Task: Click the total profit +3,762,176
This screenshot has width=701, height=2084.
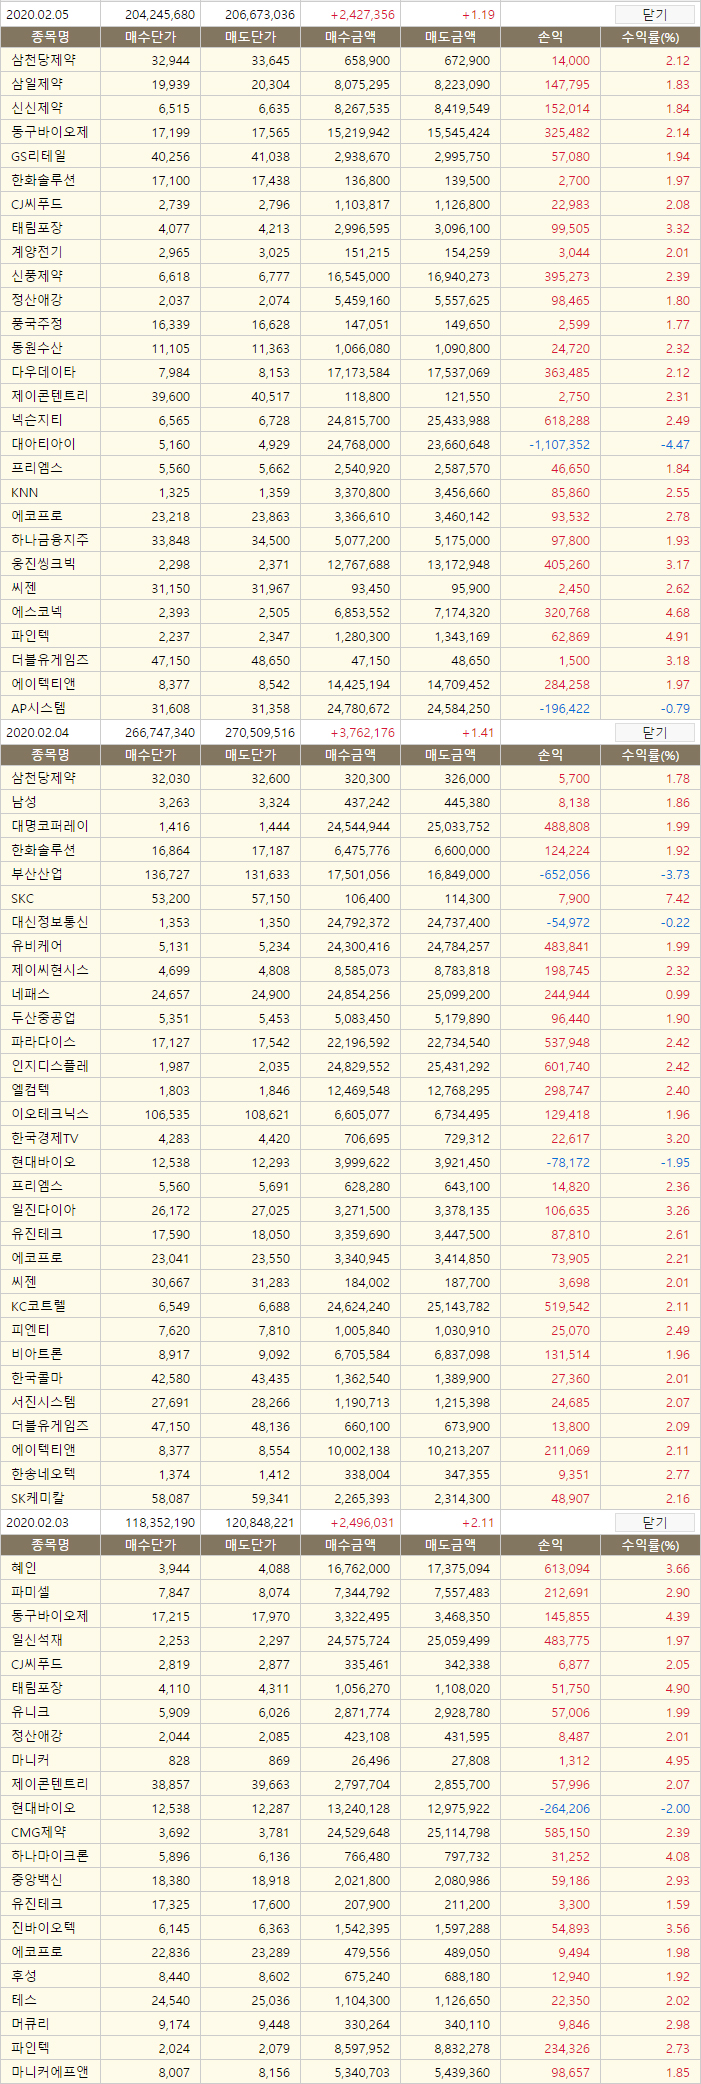Action: point(362,733)
